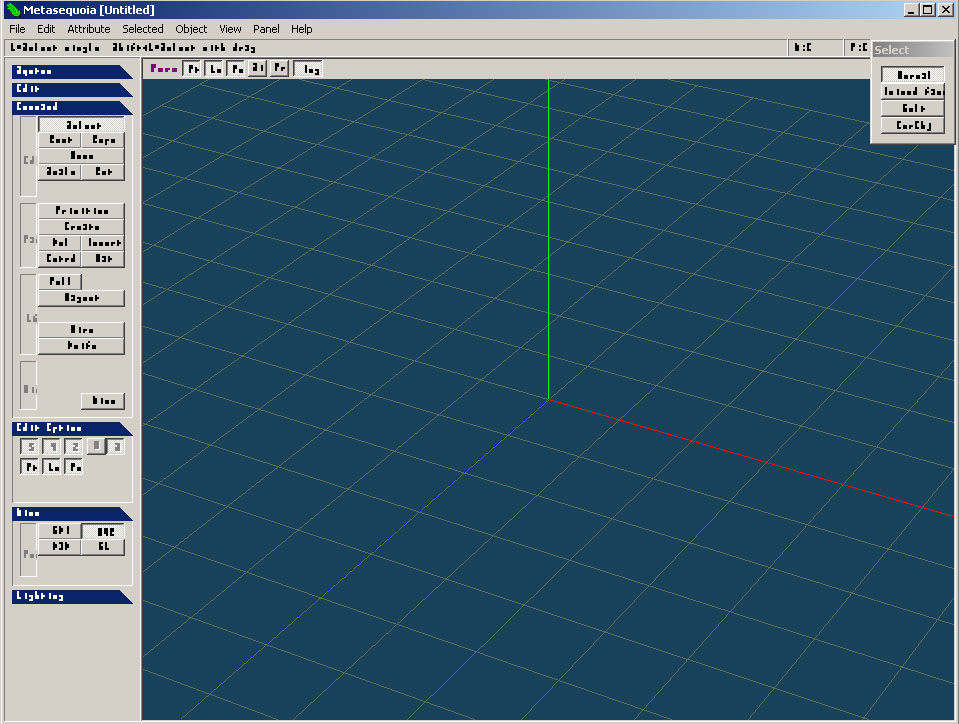This screenshot has width=959, height=724.
Task: Choose the Rope selection command
Action: (103, 140)
